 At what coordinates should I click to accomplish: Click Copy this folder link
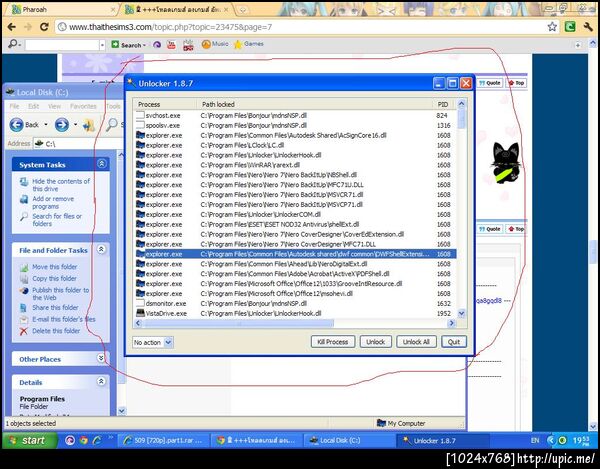pyautogui.click(x=54, y=278)
